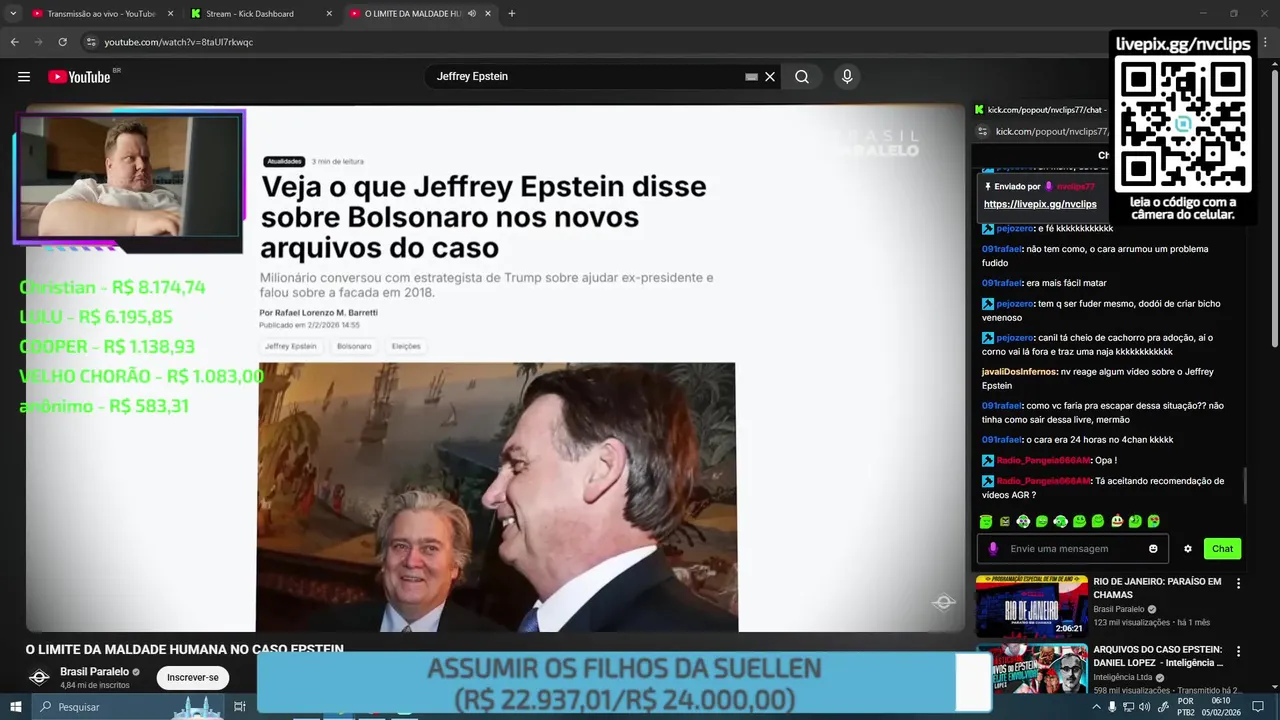Click the purple microphone badge in chat input
The width and height of the screenshot is (1280, 720).
point(993,549)
